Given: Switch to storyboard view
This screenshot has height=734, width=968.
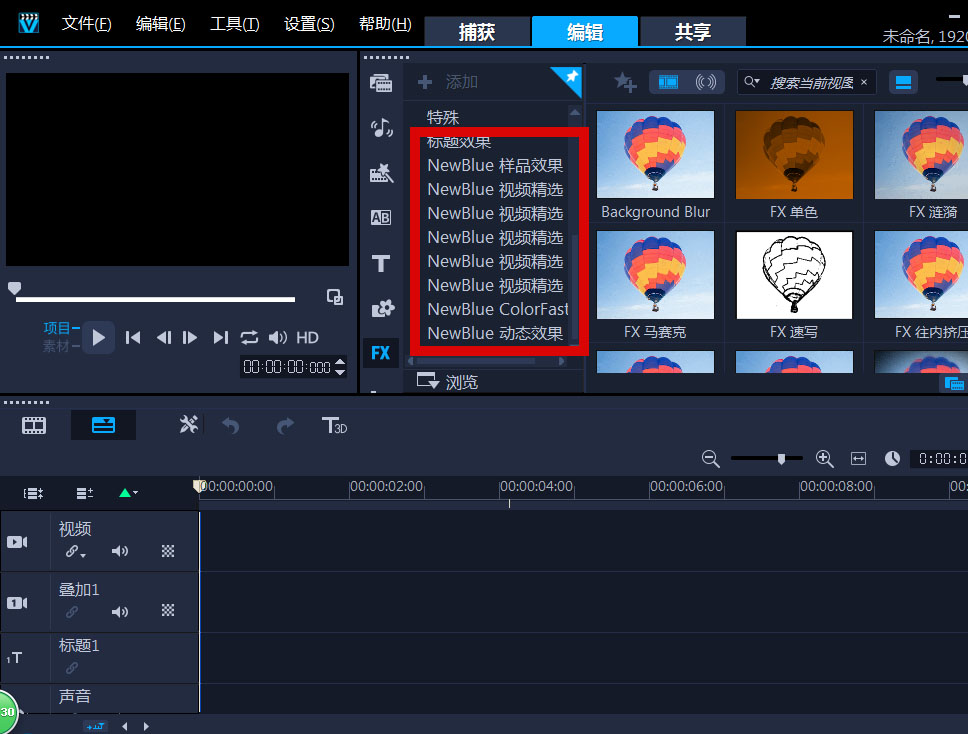Looking at the screenshot, I should [x=34, y=425].
